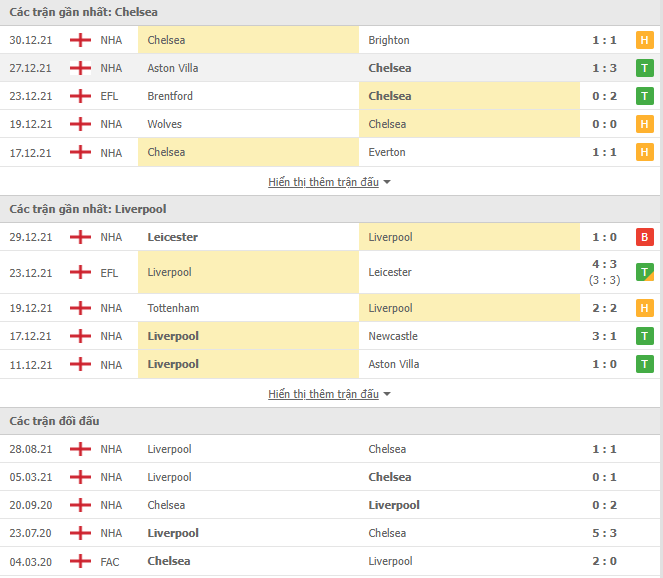Click the loss badge for Leicester vs Liverpool
663x578 pixels.
pyautogui.click(x=644, y=237)
